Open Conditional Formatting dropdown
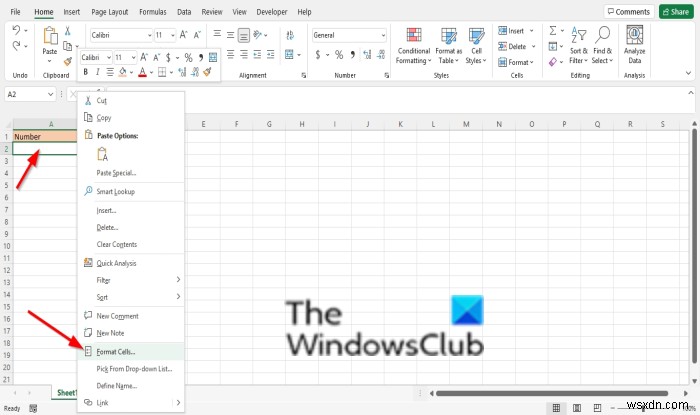 tap(414, 46)
